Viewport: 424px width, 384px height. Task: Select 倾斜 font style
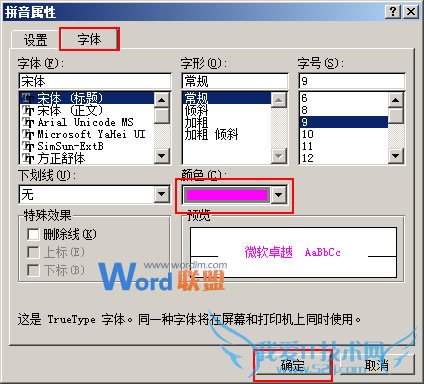(x=227, y=110)
